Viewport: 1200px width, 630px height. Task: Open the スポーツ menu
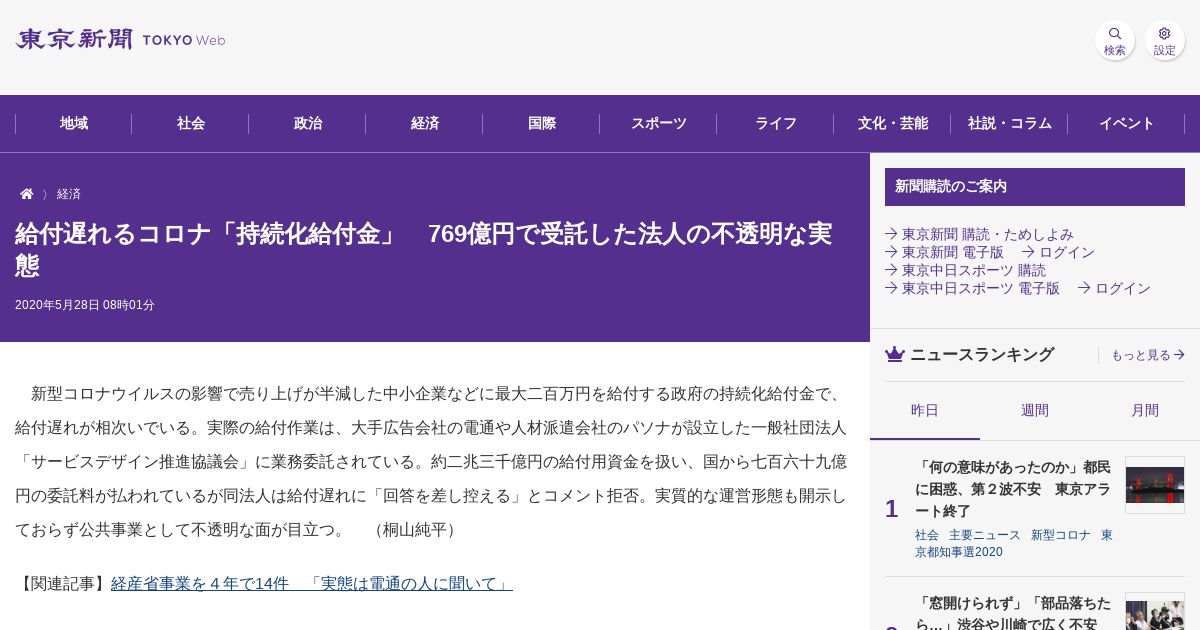(659, 123)
